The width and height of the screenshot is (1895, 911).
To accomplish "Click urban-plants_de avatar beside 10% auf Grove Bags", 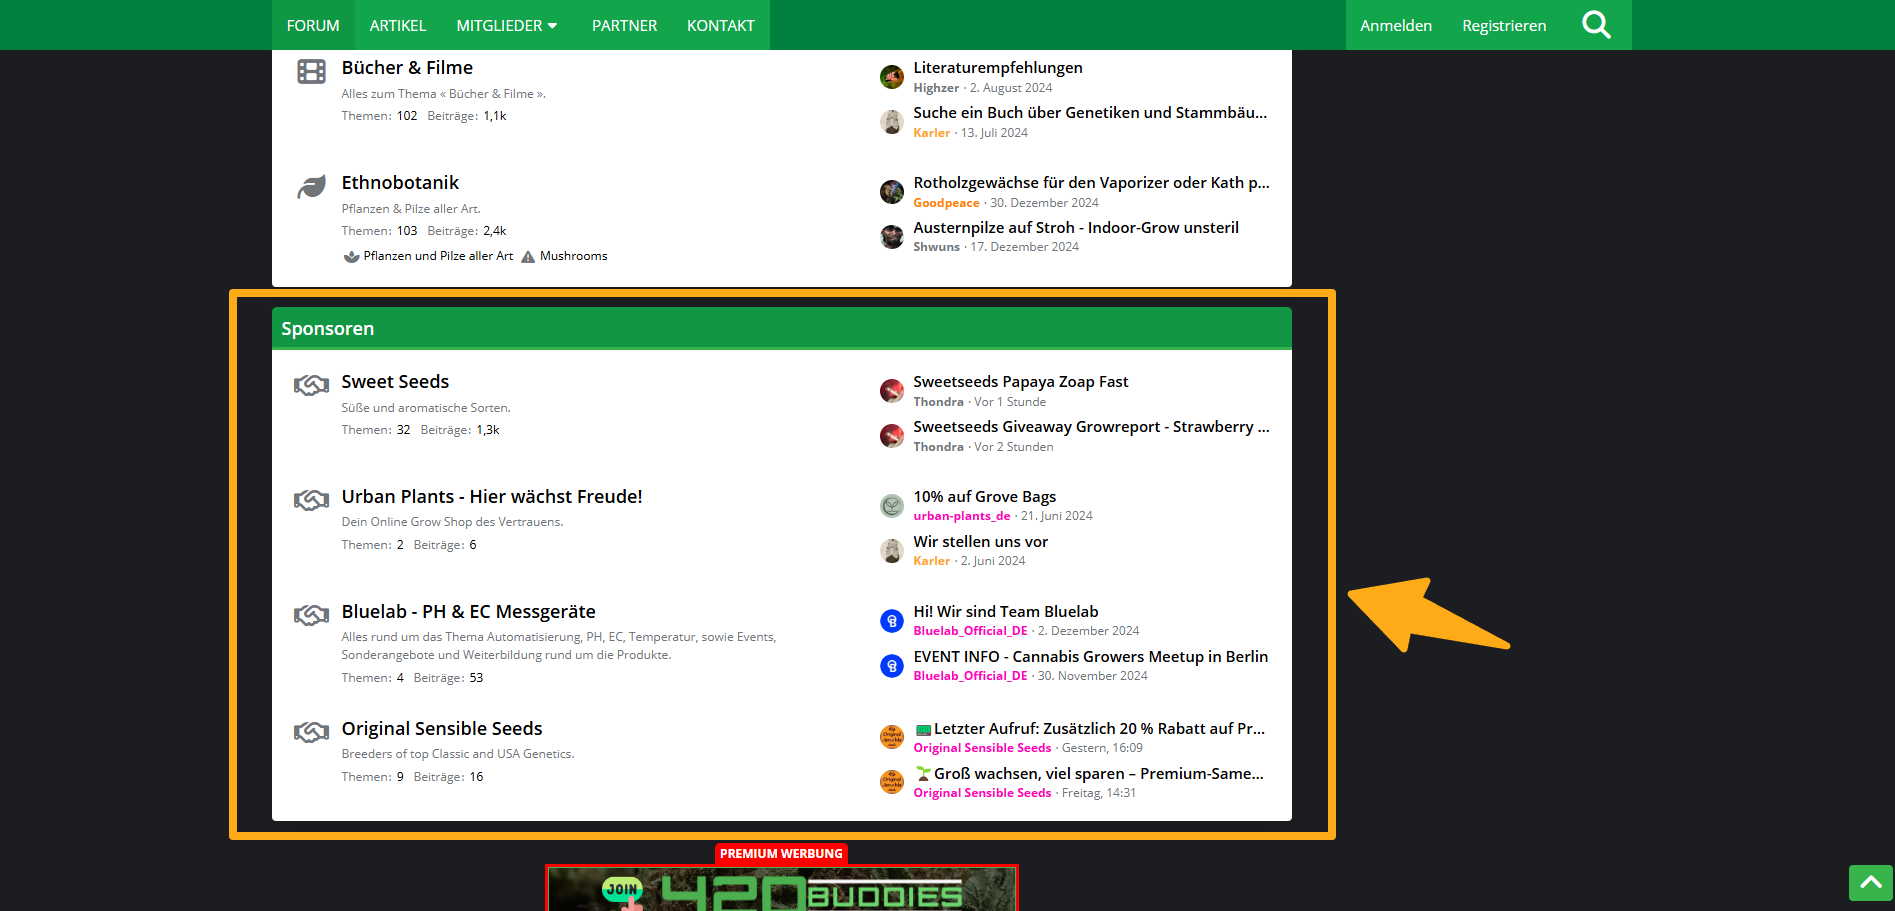I will coord(892,506).
